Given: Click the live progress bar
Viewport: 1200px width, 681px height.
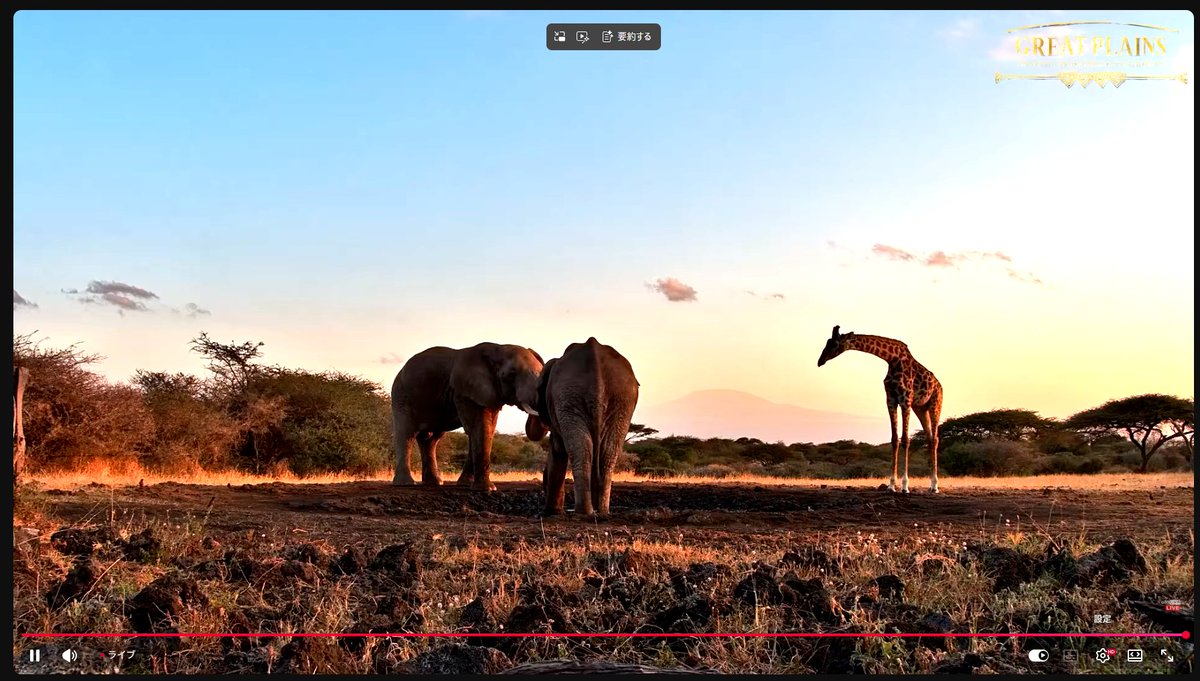Looking at the screenshot, I should click(x=603, y=635).
